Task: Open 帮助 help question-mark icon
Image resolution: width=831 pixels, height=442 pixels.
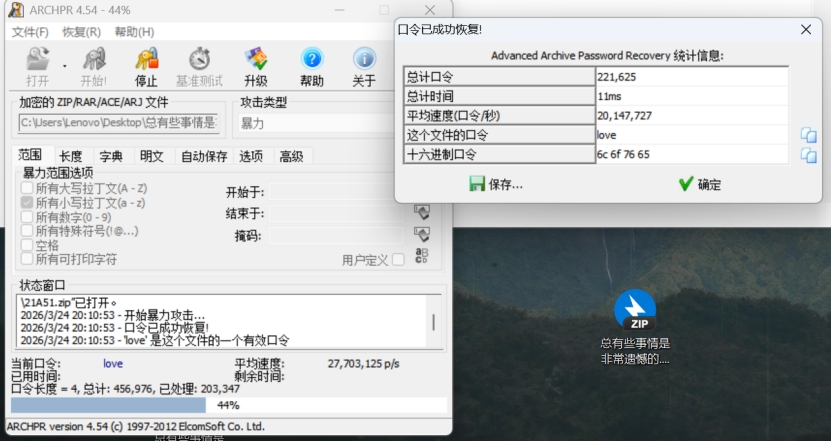Action: [x=312, y=59]
